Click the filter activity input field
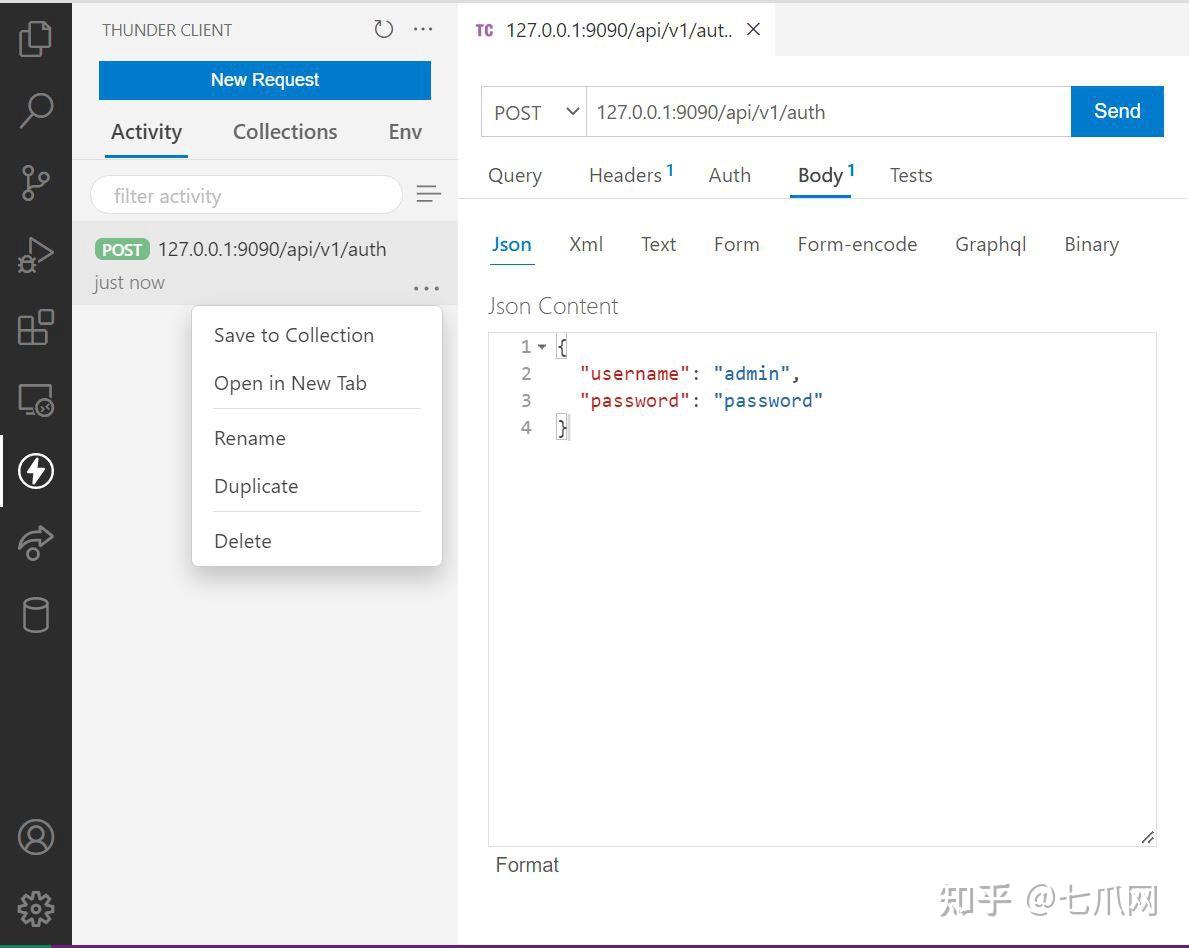Image resolution: width=1189 pixels, height=948 pixels. (246, 195)
